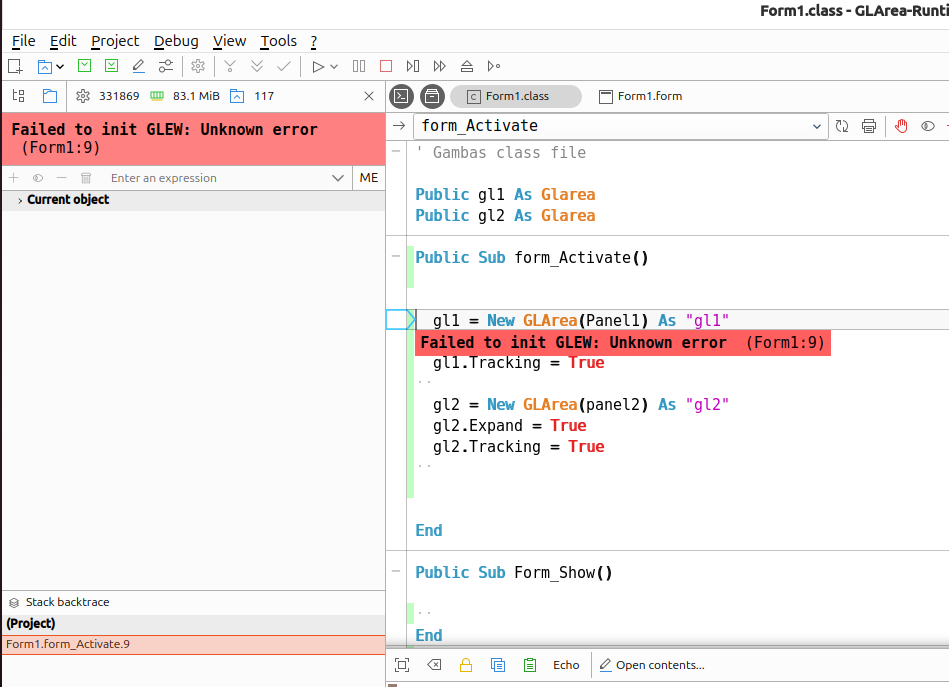This screenshot has width=949, height=687.
Task: Open the Debug menu
Action: pyautogui.click(x=176, y=41)
